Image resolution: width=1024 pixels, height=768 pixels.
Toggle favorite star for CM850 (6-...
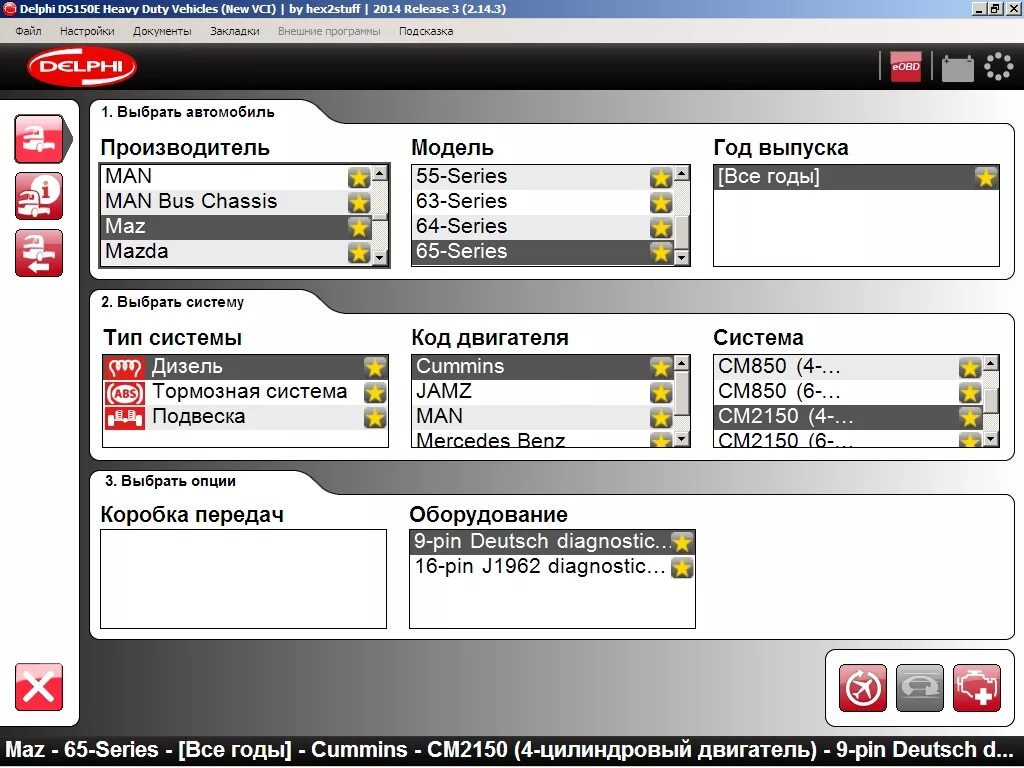(x=970, y=392)
